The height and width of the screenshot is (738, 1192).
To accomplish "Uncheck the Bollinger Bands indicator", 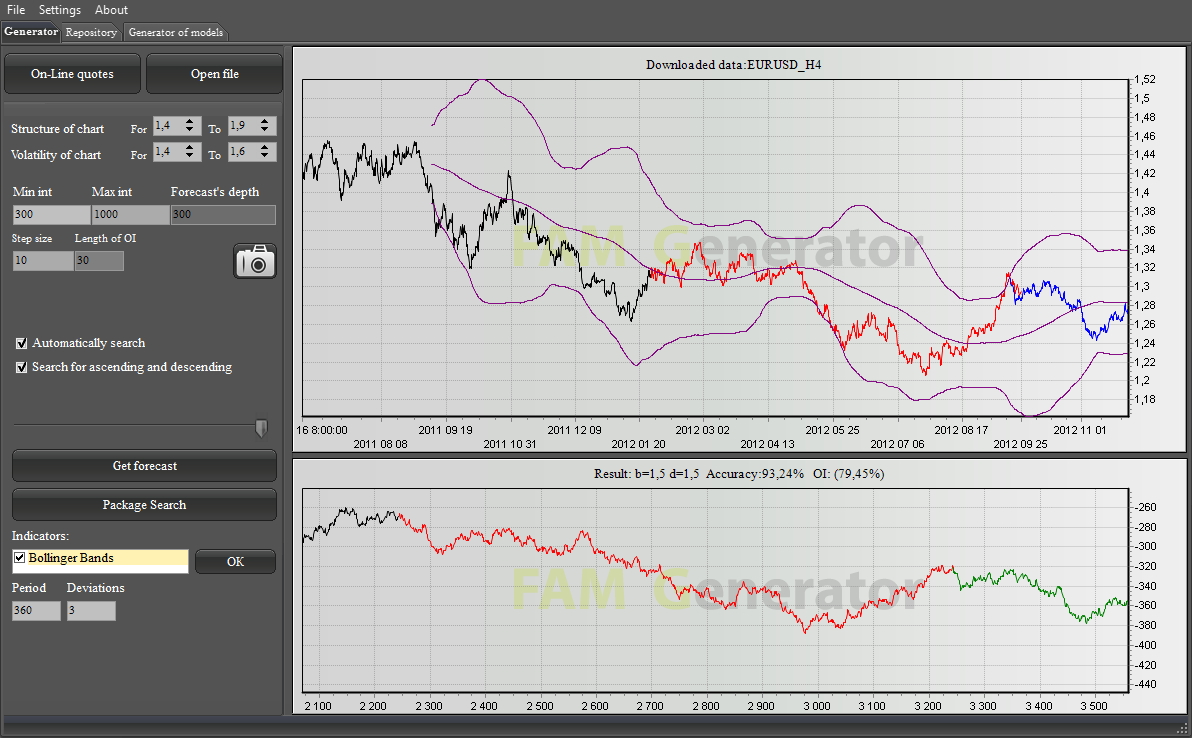I will 20,558.
